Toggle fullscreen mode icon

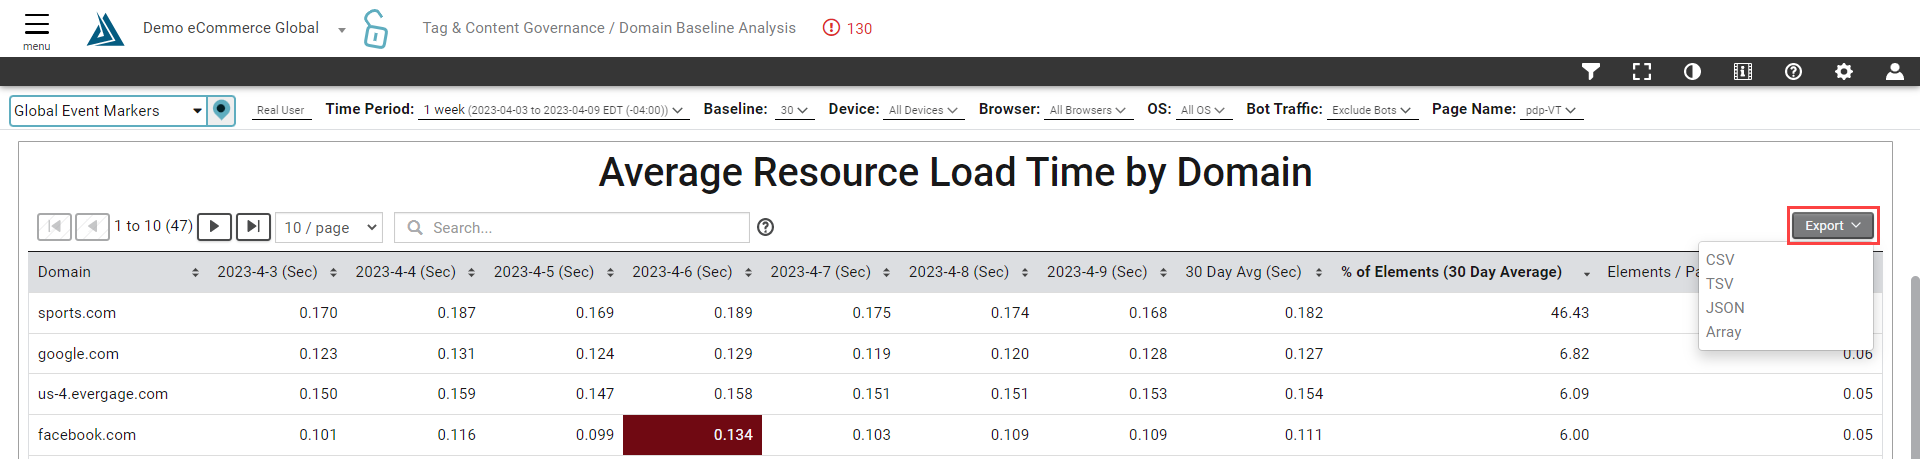[x=1642, y=71]
